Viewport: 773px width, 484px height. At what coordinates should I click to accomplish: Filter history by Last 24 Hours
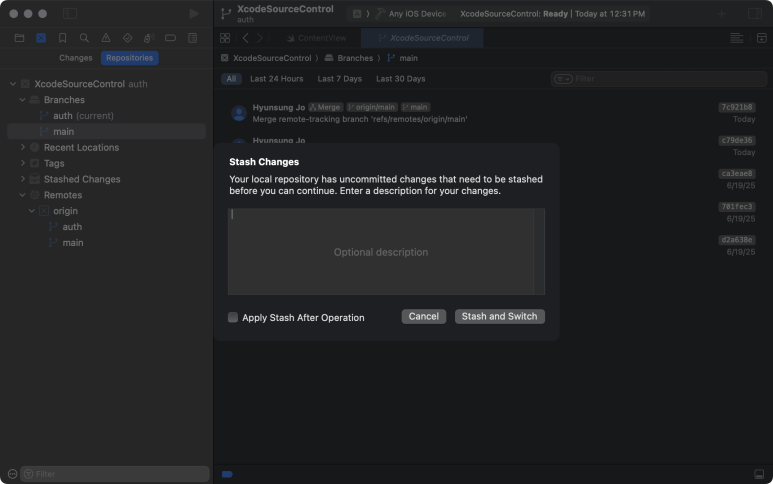(277, 79)
